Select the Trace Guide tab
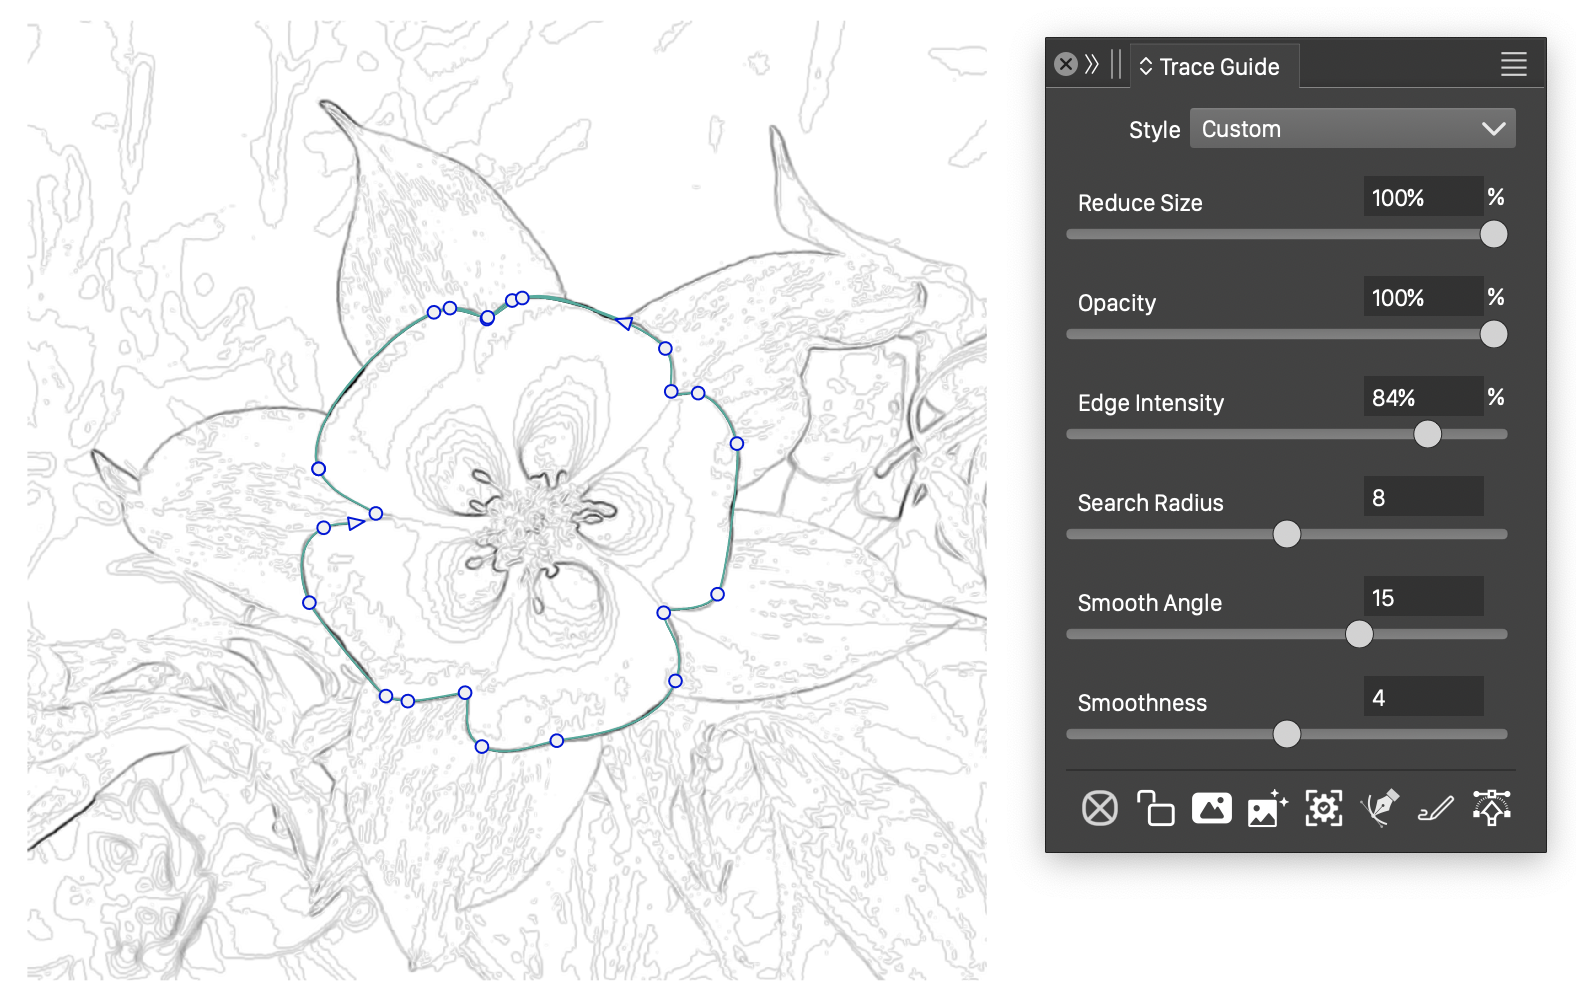 pos(1219,67)
